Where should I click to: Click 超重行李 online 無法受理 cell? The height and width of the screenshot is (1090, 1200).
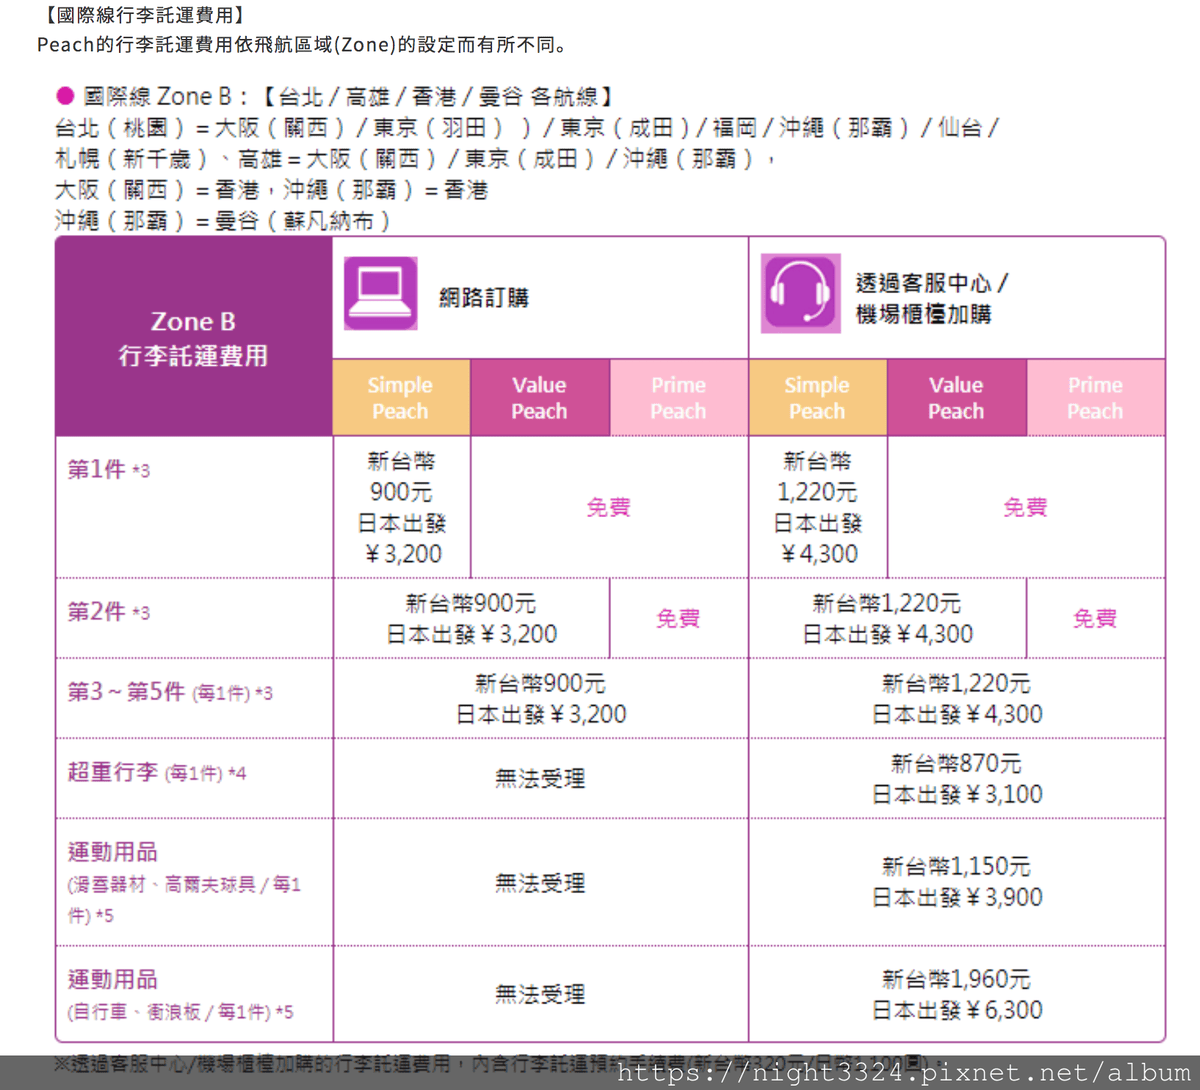coord(541,778)
